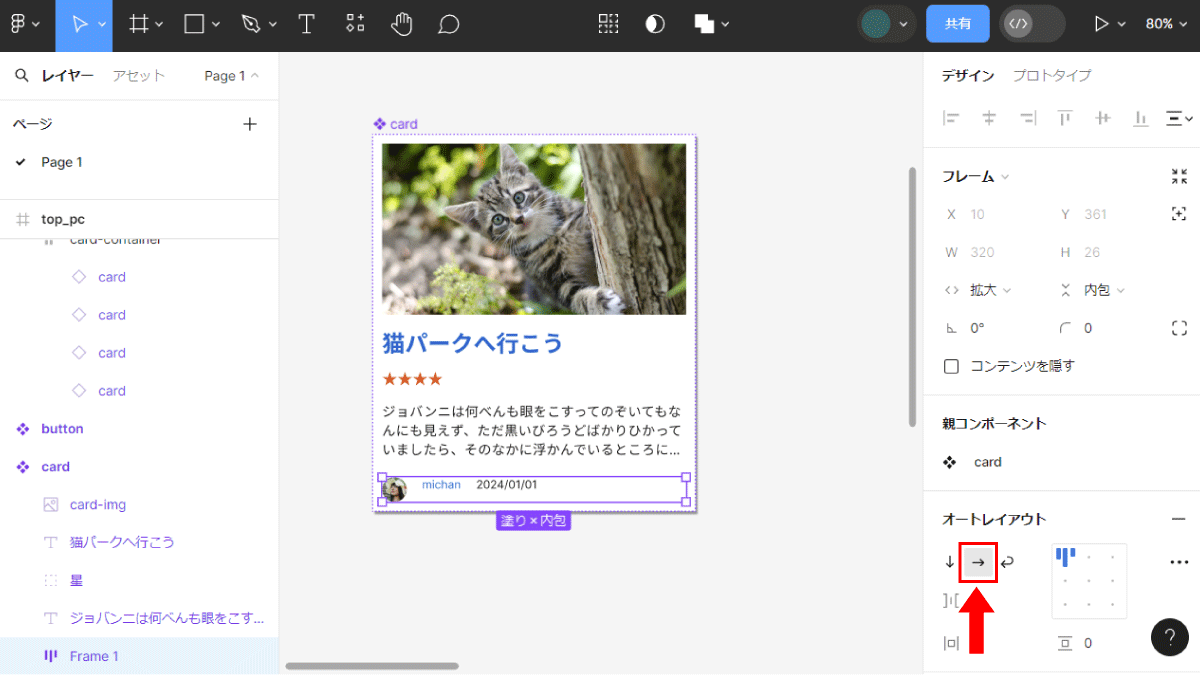Click align horizontal centers icon

(989, 118)
